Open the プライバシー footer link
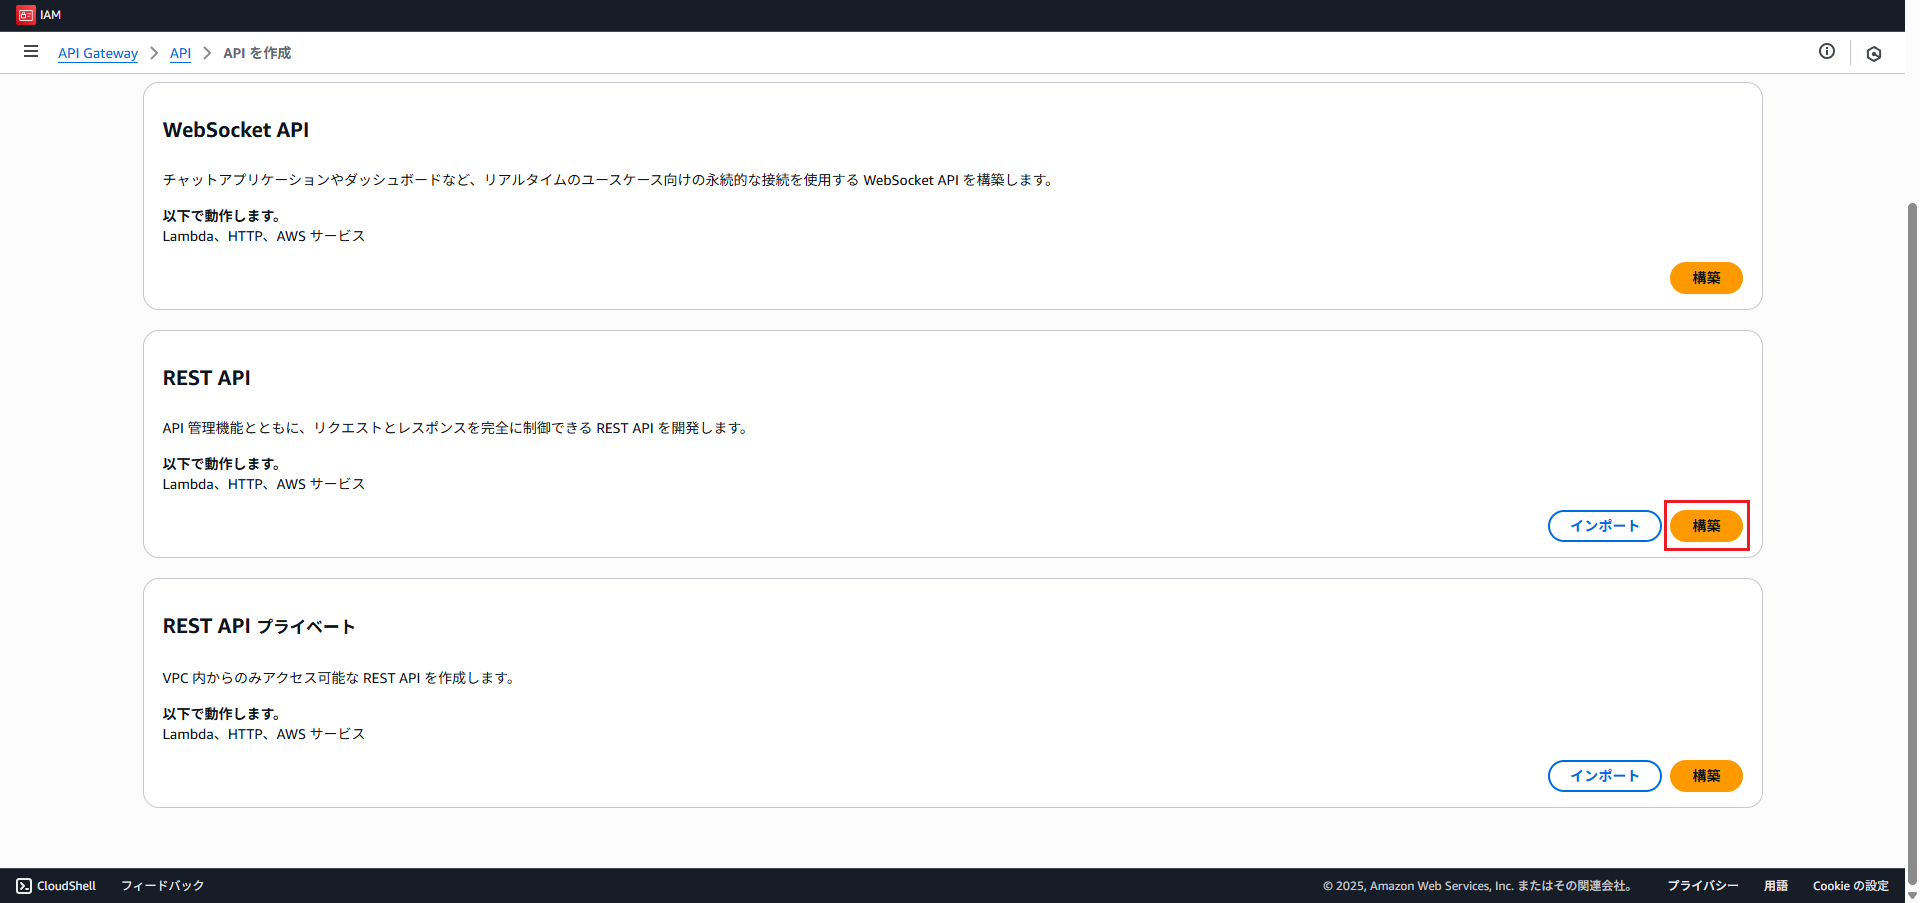The height and width of the screenshot is (903, 1920). 1702,886
